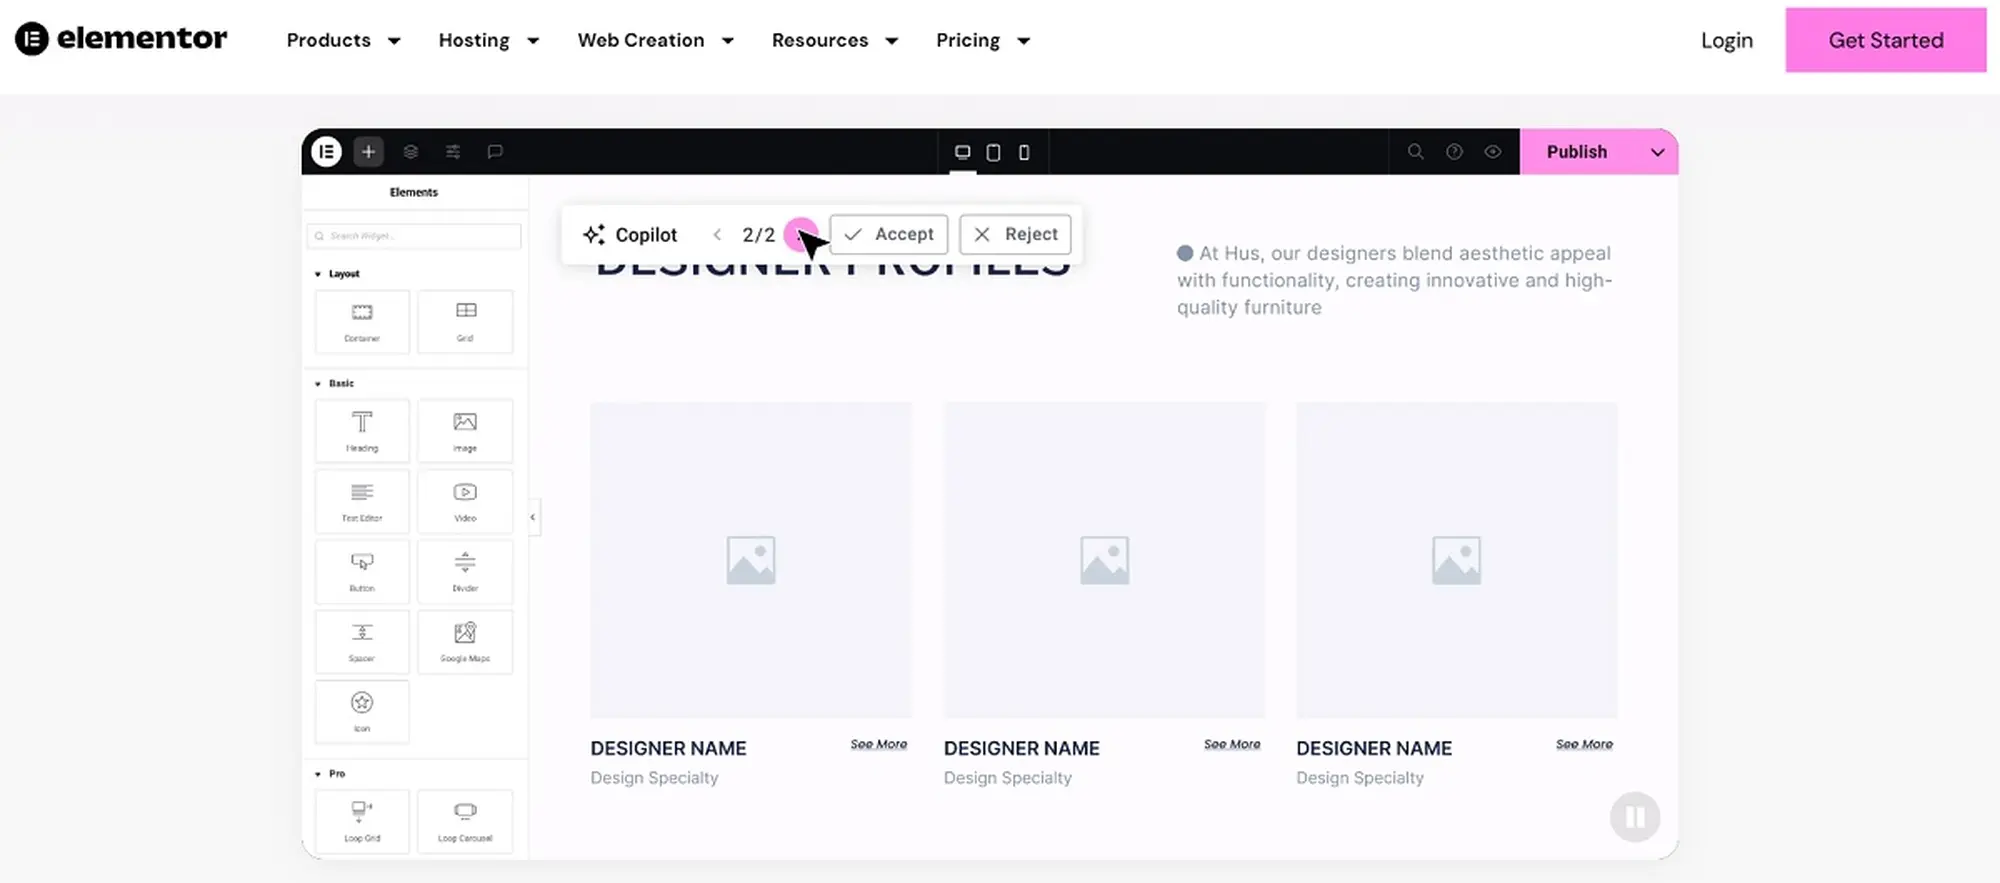Collapse the Layout widgets section
Image resolution: width=2000 pixels, height=883 pixels.
click(x=318, y=274)
